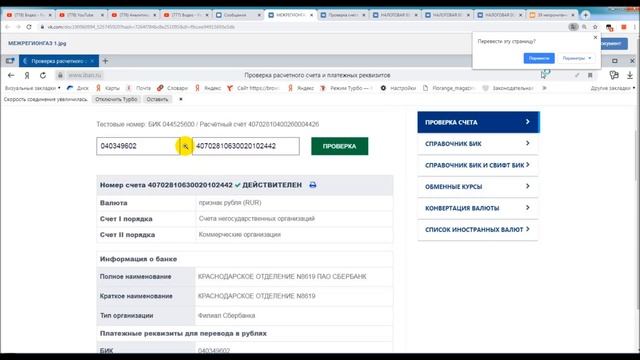Open the Сайт https://bro bookmark
This screenshot has height=360, width=640.
click(253, 88)
